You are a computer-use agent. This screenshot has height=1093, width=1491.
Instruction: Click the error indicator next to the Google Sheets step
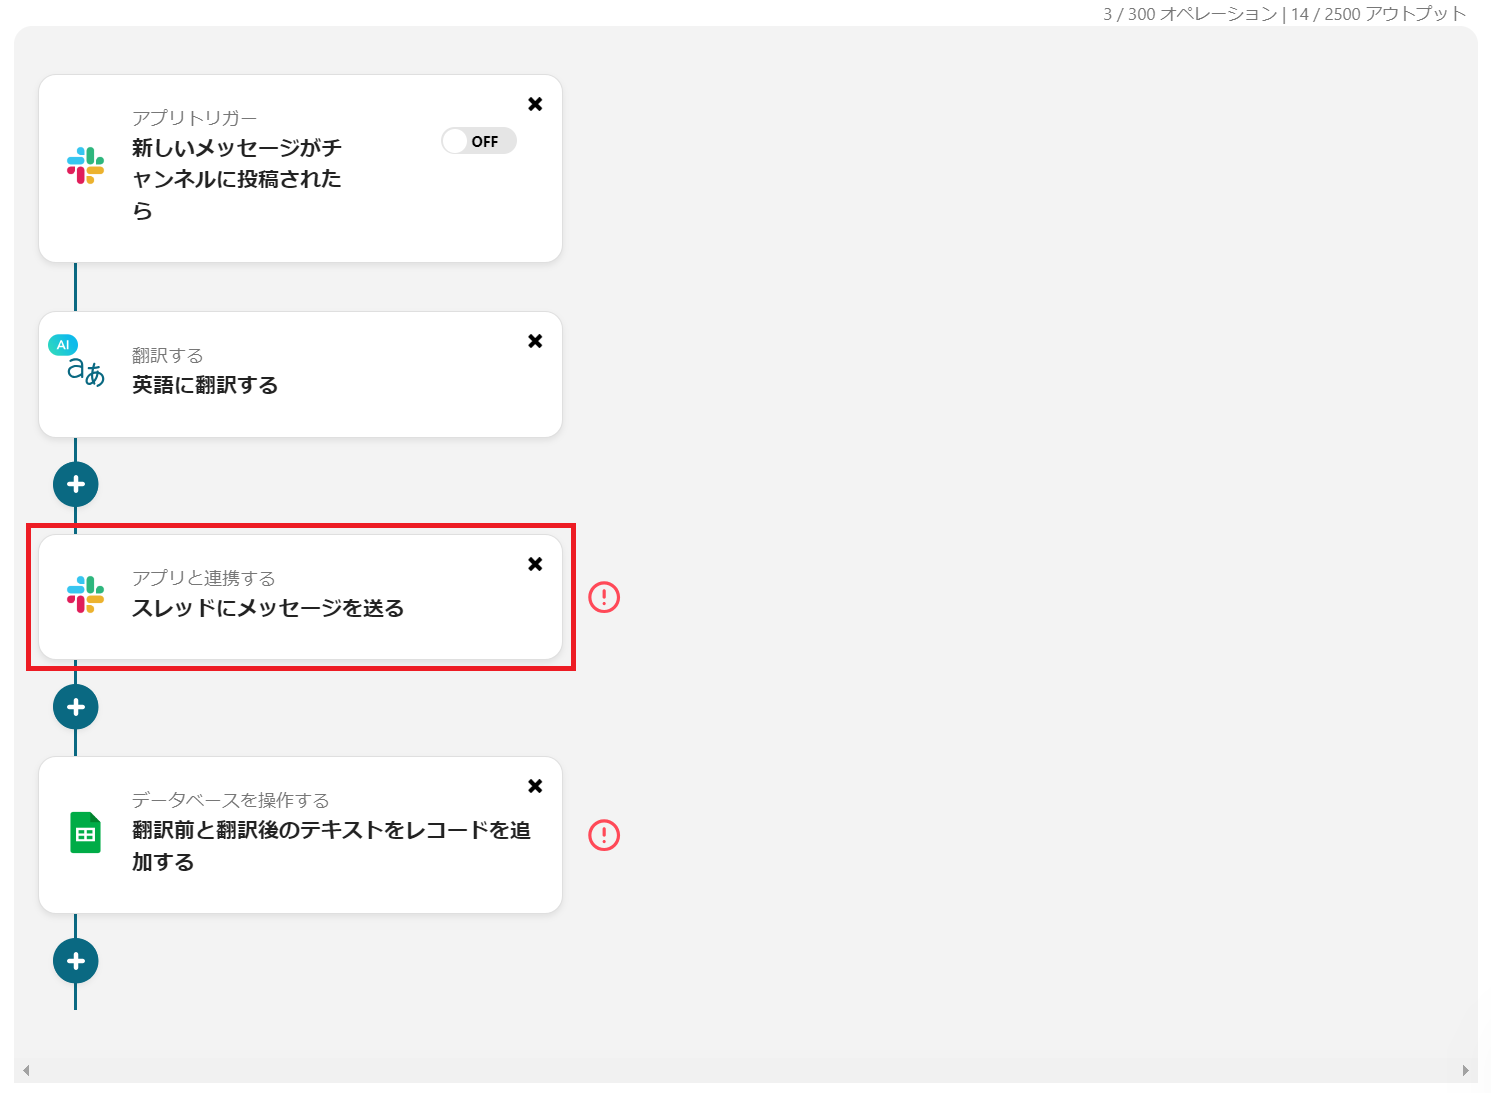(x=604, y=835)
